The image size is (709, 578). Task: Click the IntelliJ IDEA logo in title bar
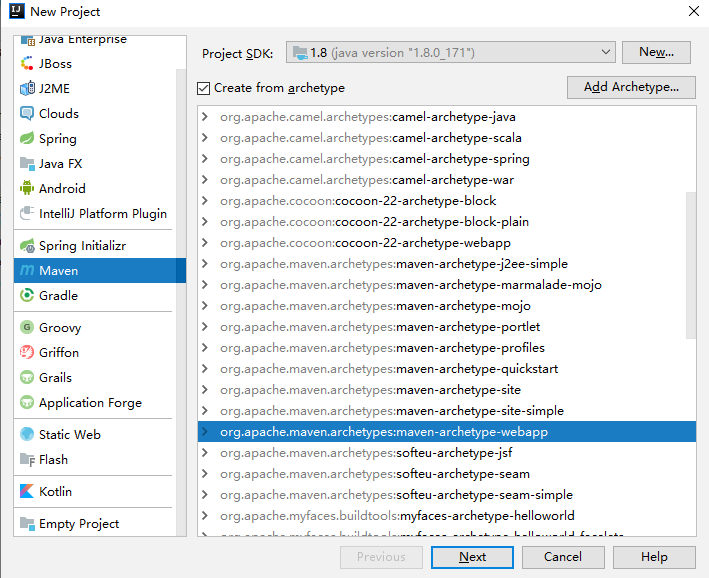coord(17,11)
